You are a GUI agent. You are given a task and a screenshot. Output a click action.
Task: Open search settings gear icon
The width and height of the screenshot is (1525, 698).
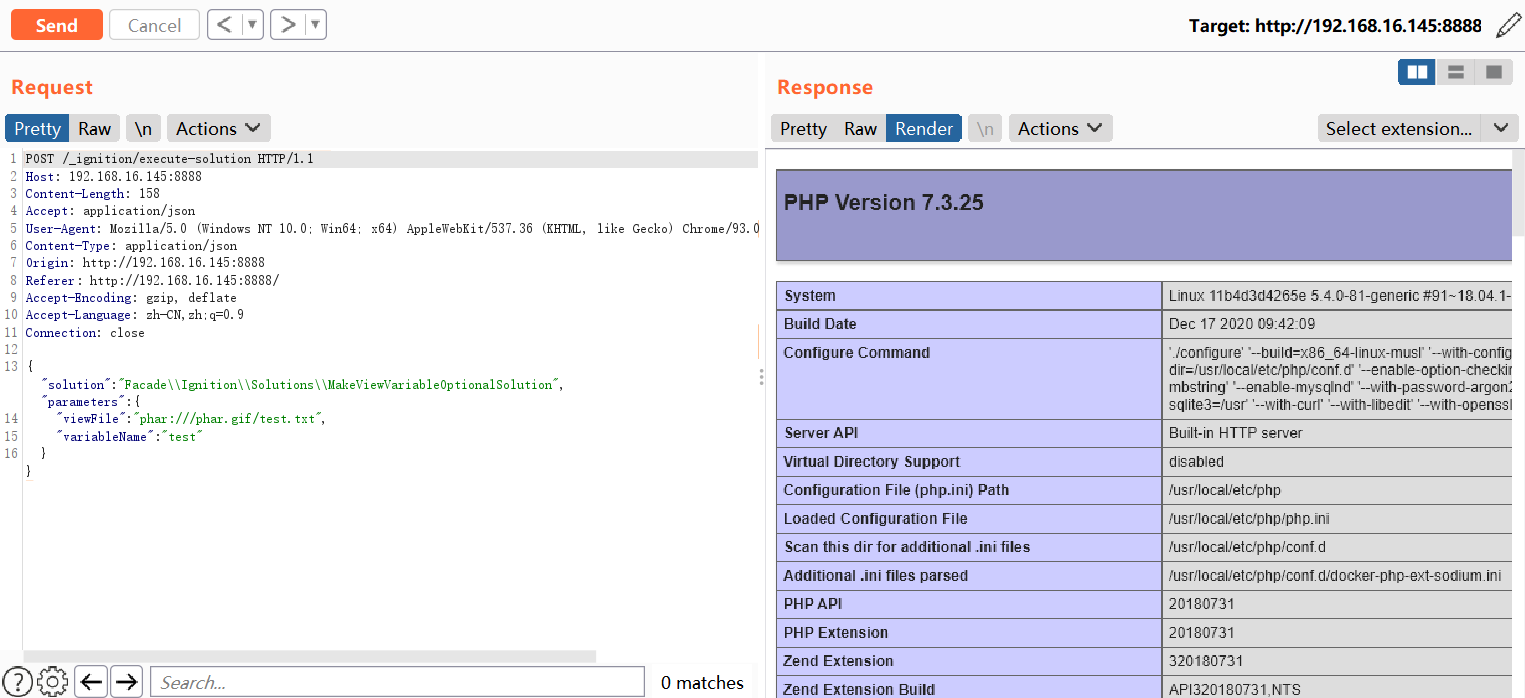[x=53, y=682]
